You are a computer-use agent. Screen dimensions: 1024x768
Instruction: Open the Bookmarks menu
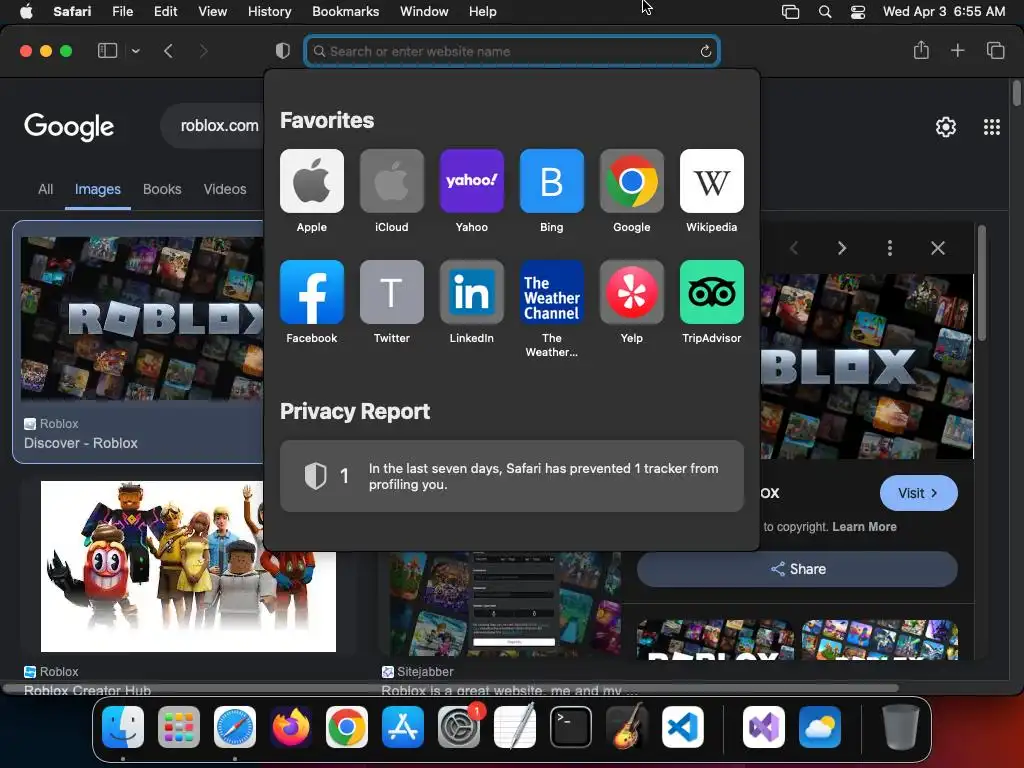coord(345,12)
